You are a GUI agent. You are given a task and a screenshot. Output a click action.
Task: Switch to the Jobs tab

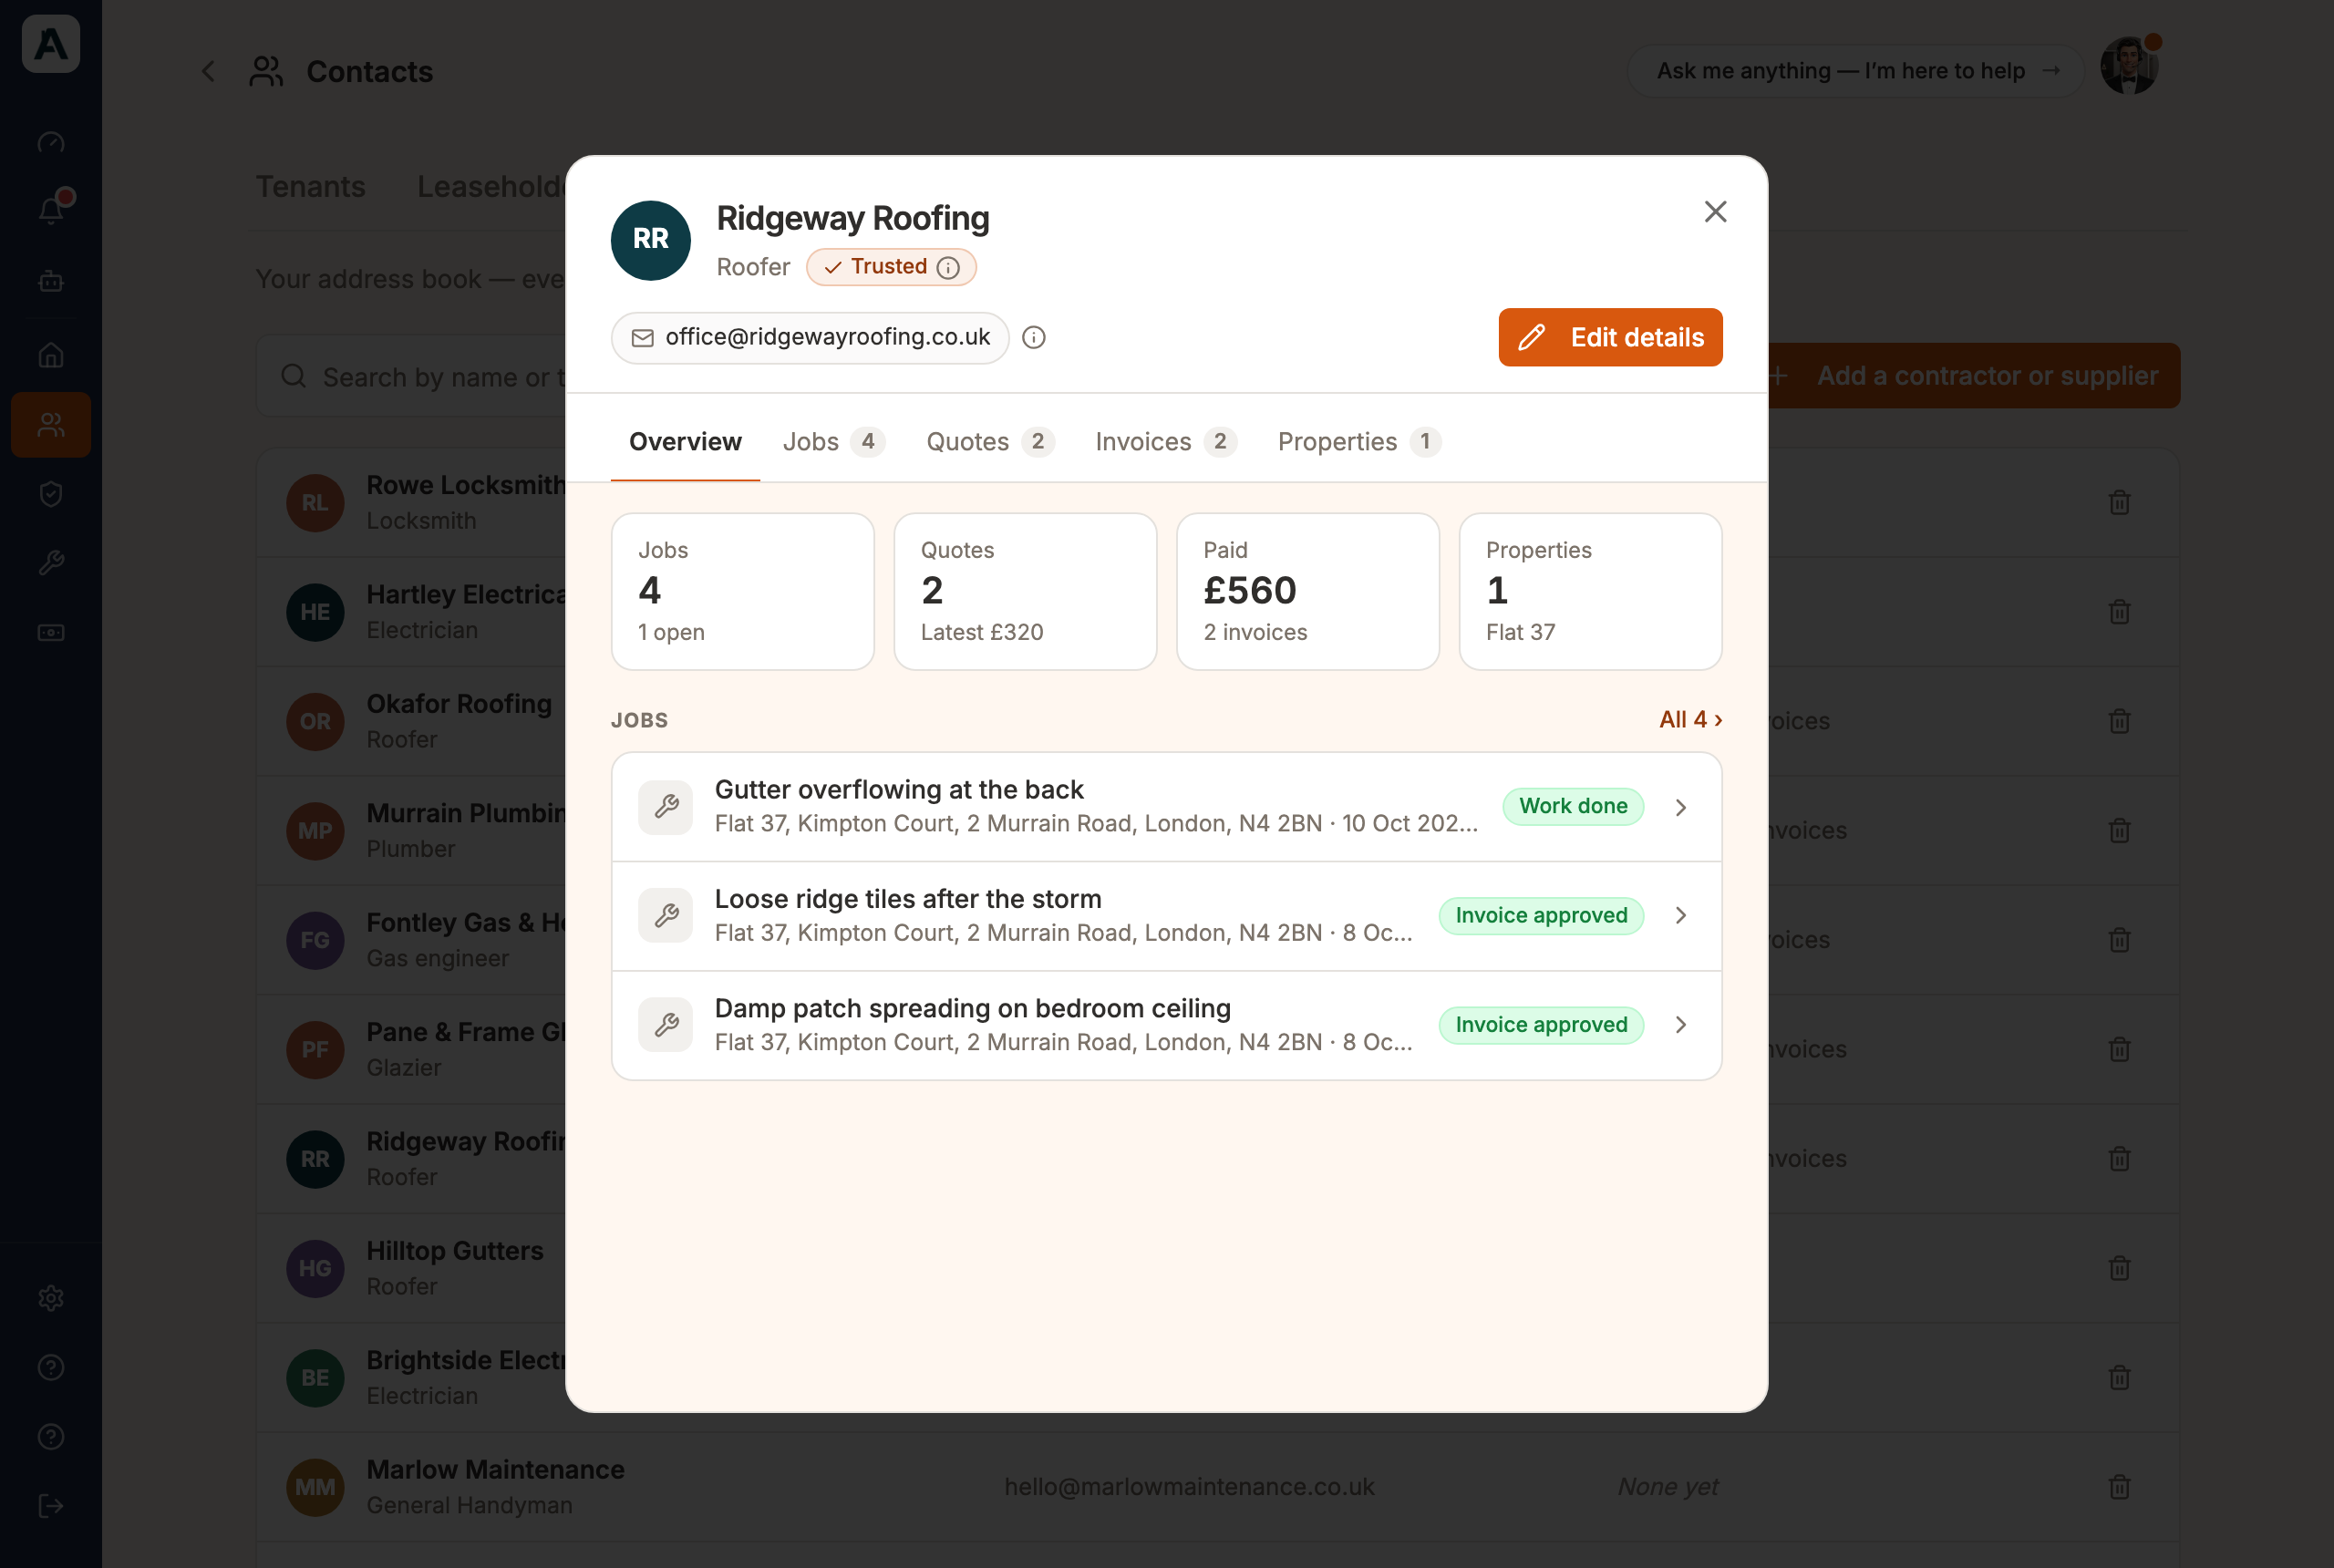point(833,442)
